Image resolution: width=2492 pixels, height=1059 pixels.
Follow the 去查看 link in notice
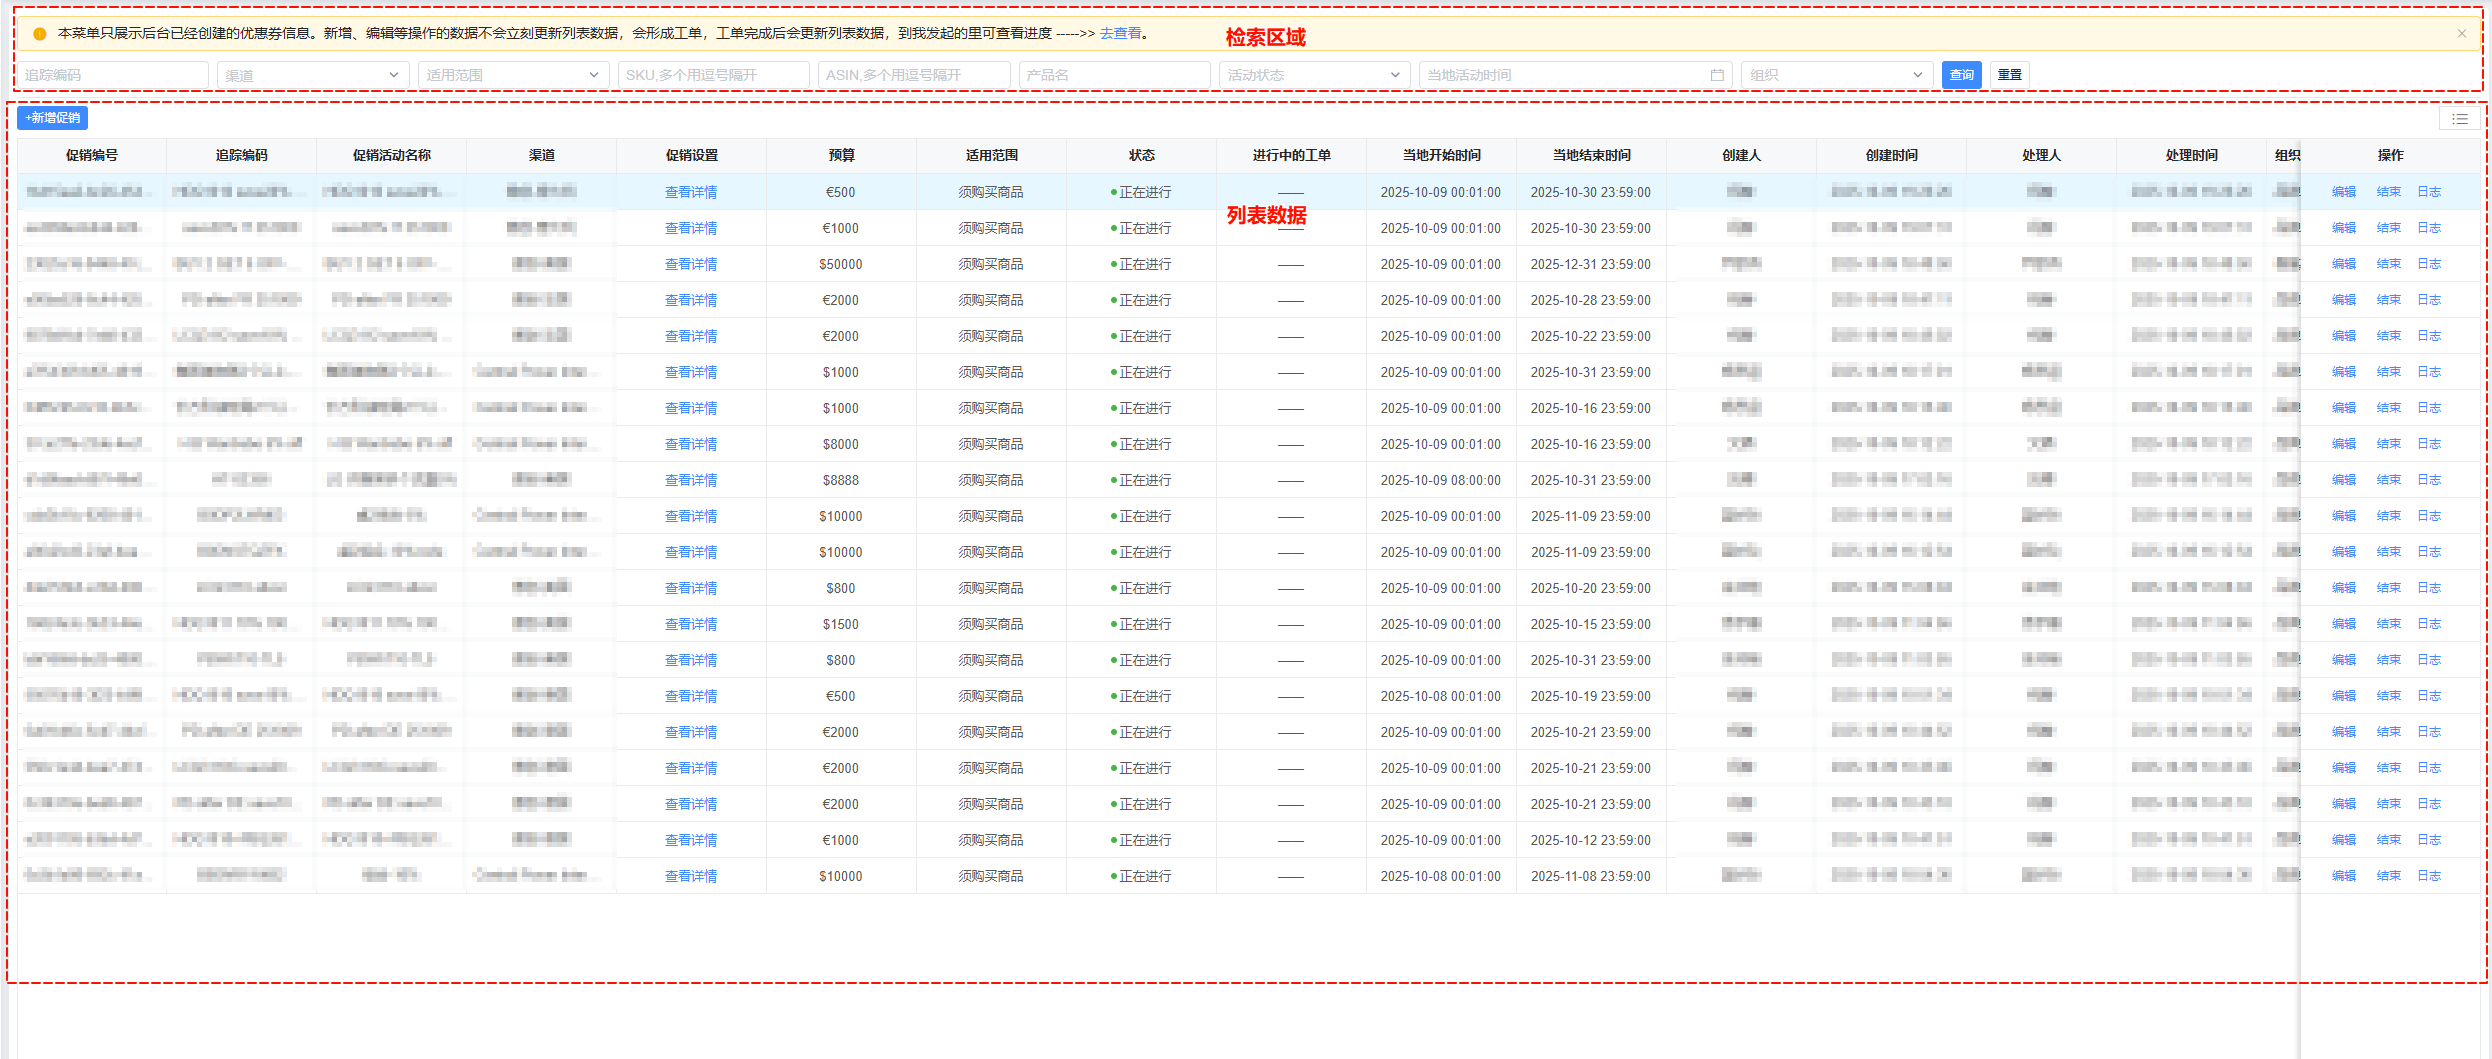pyautogui.click(x=1120, y=33)
